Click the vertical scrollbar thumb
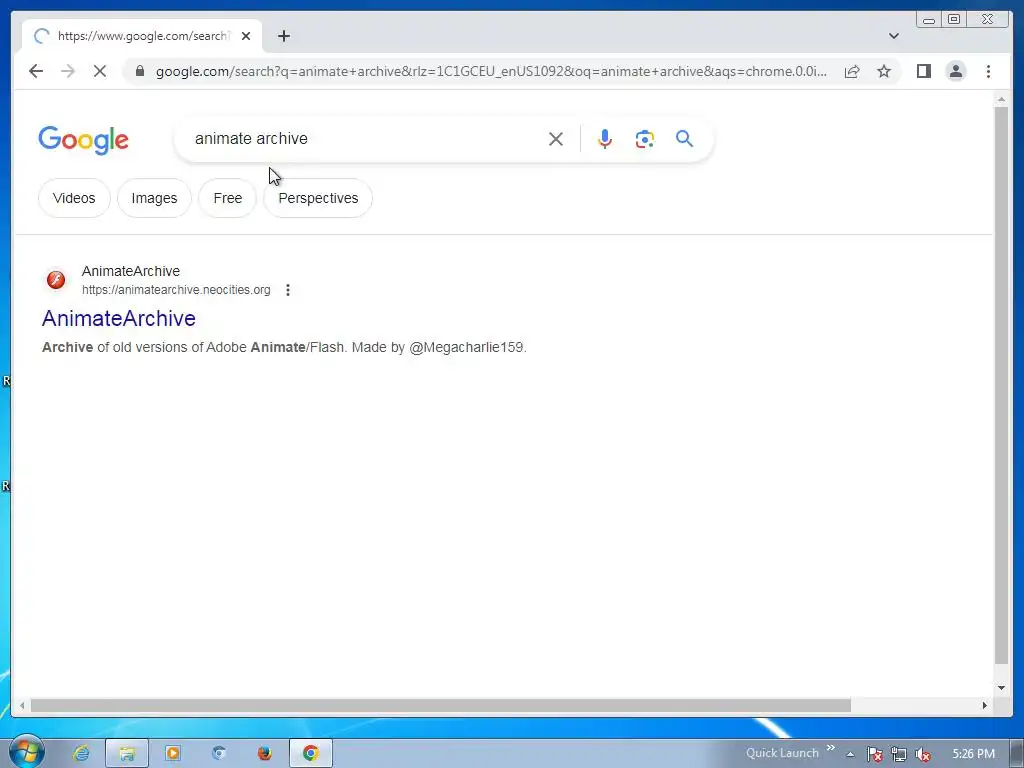The width and height of the screenshot is (1024, 768). (1001, 385)
